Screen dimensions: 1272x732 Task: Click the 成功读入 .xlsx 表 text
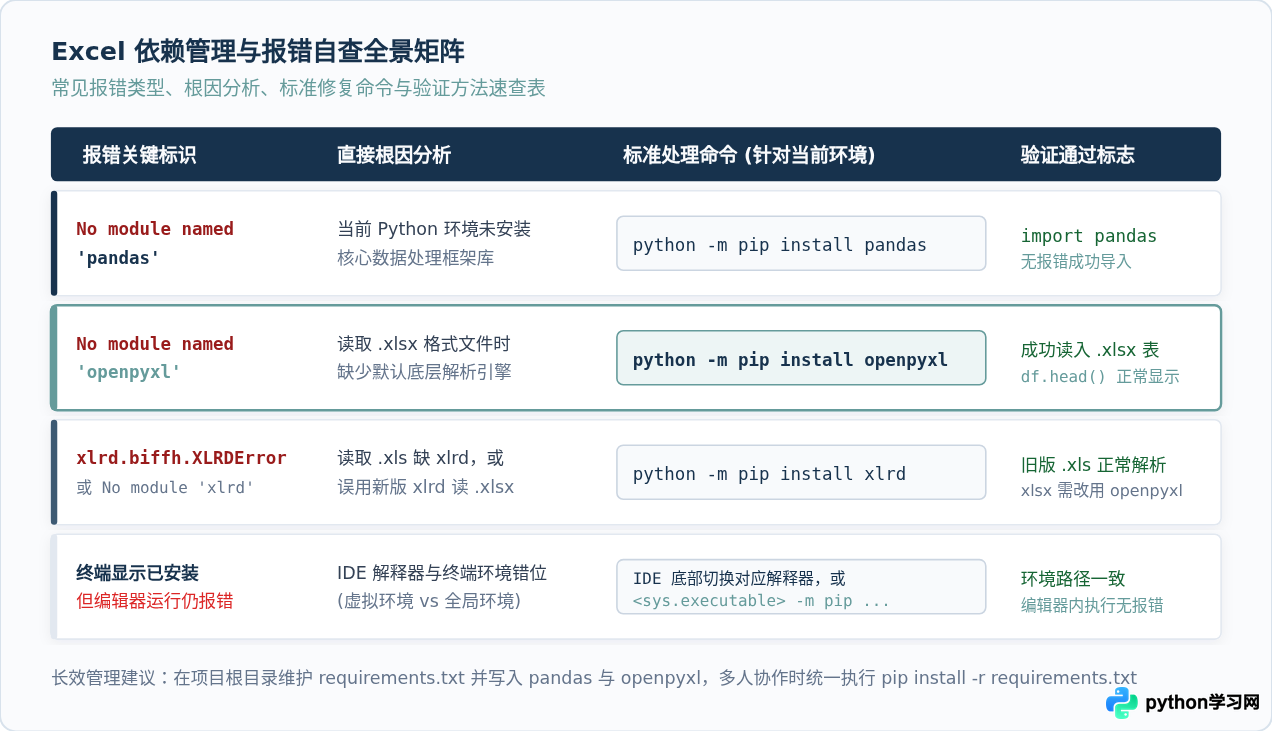[x=1090, y=350]
